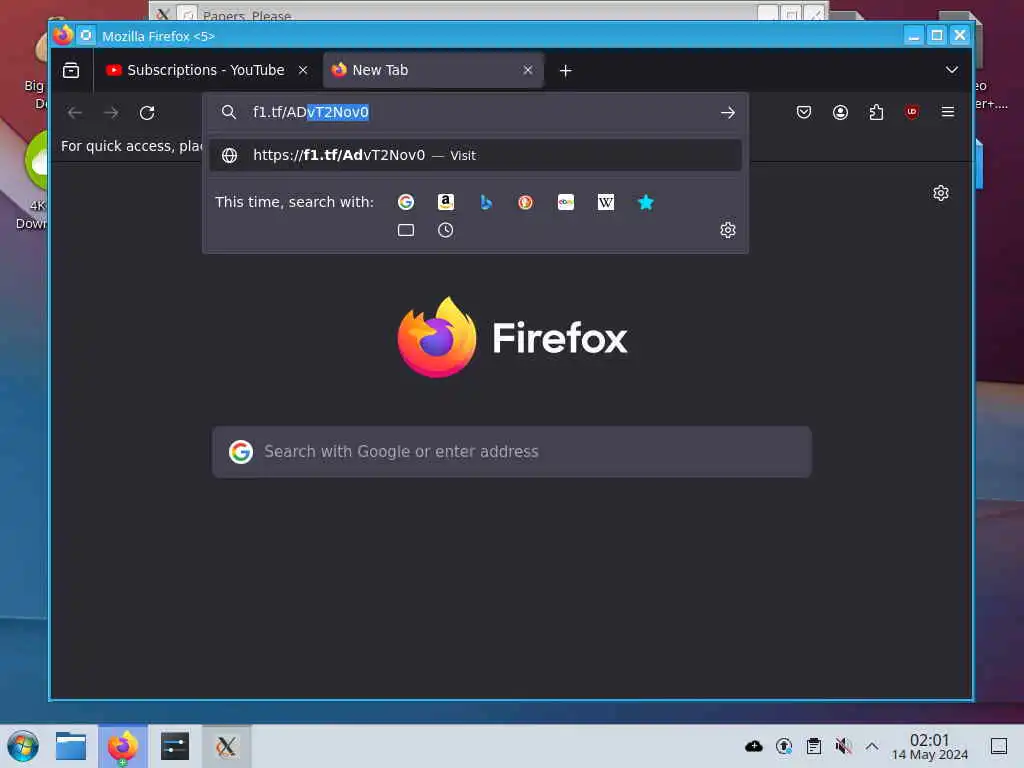
Task: Open system settings sliders taskbar icon
Action: [x=174, y=746]
